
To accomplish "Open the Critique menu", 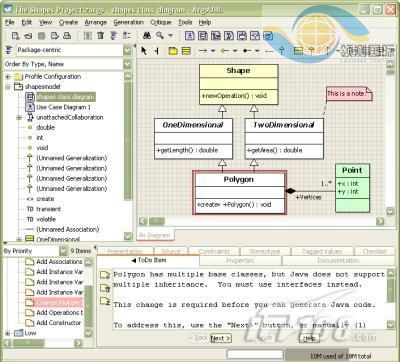I will point(161,22).
